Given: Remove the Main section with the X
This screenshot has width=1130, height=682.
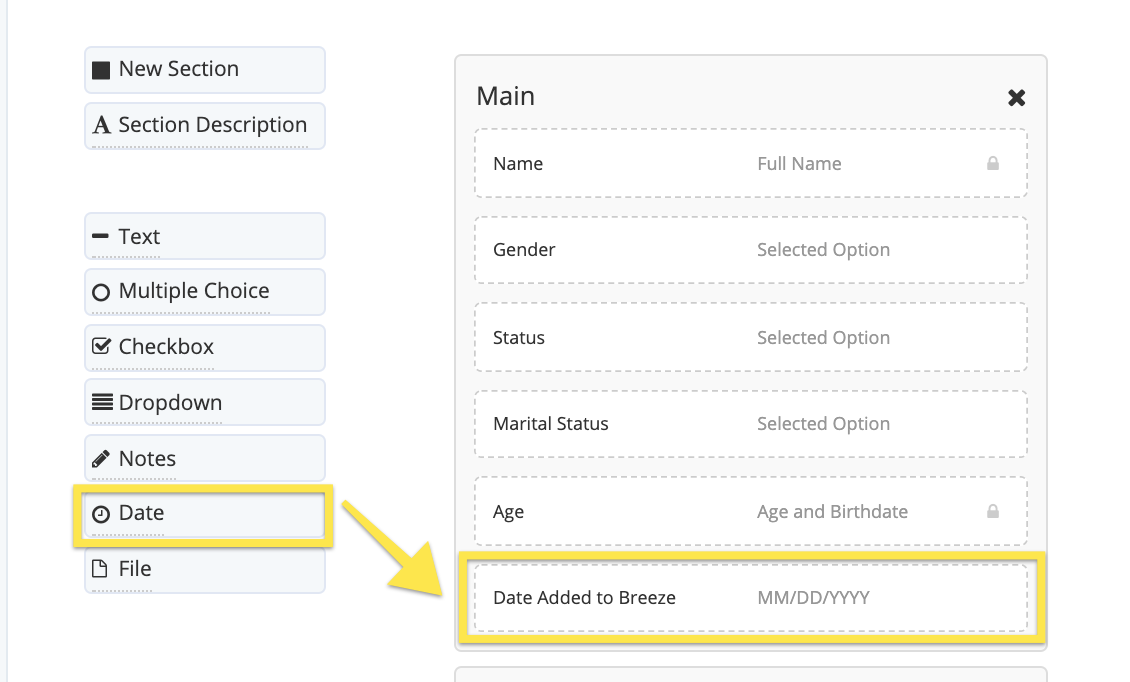Looking at the screenshot, I should pyautogui.click(x=1016, y=97).
